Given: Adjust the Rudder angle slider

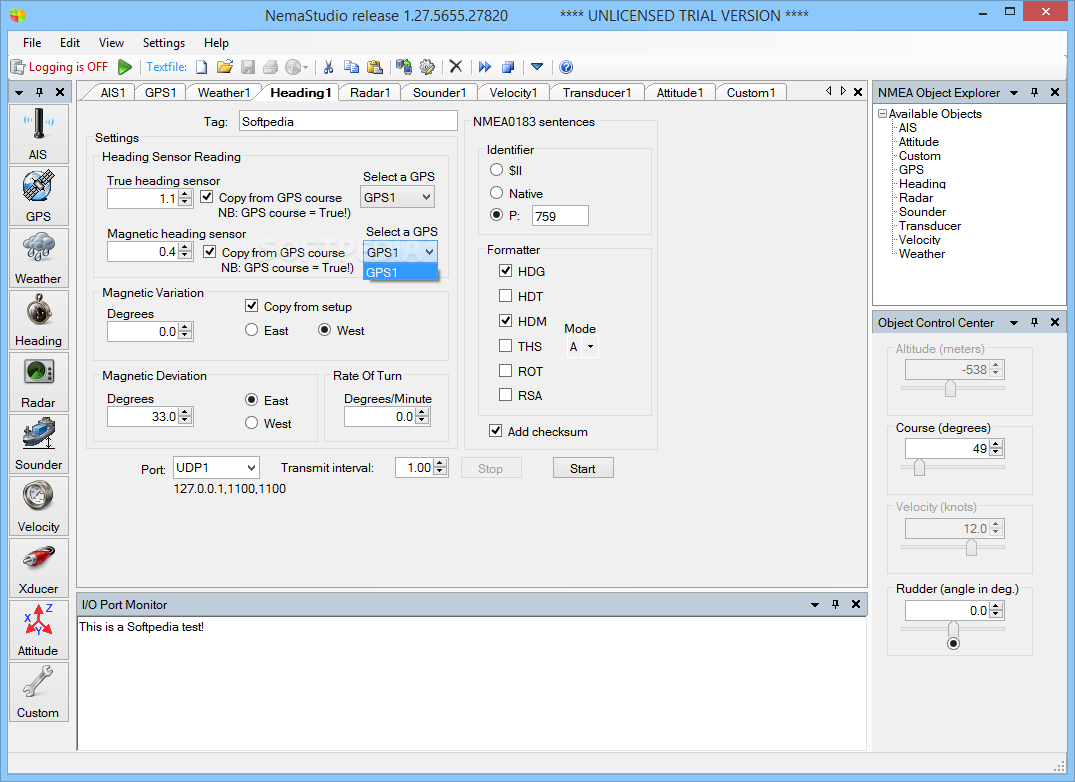Looking at the screenshot, I should click(x=953, y=629).
